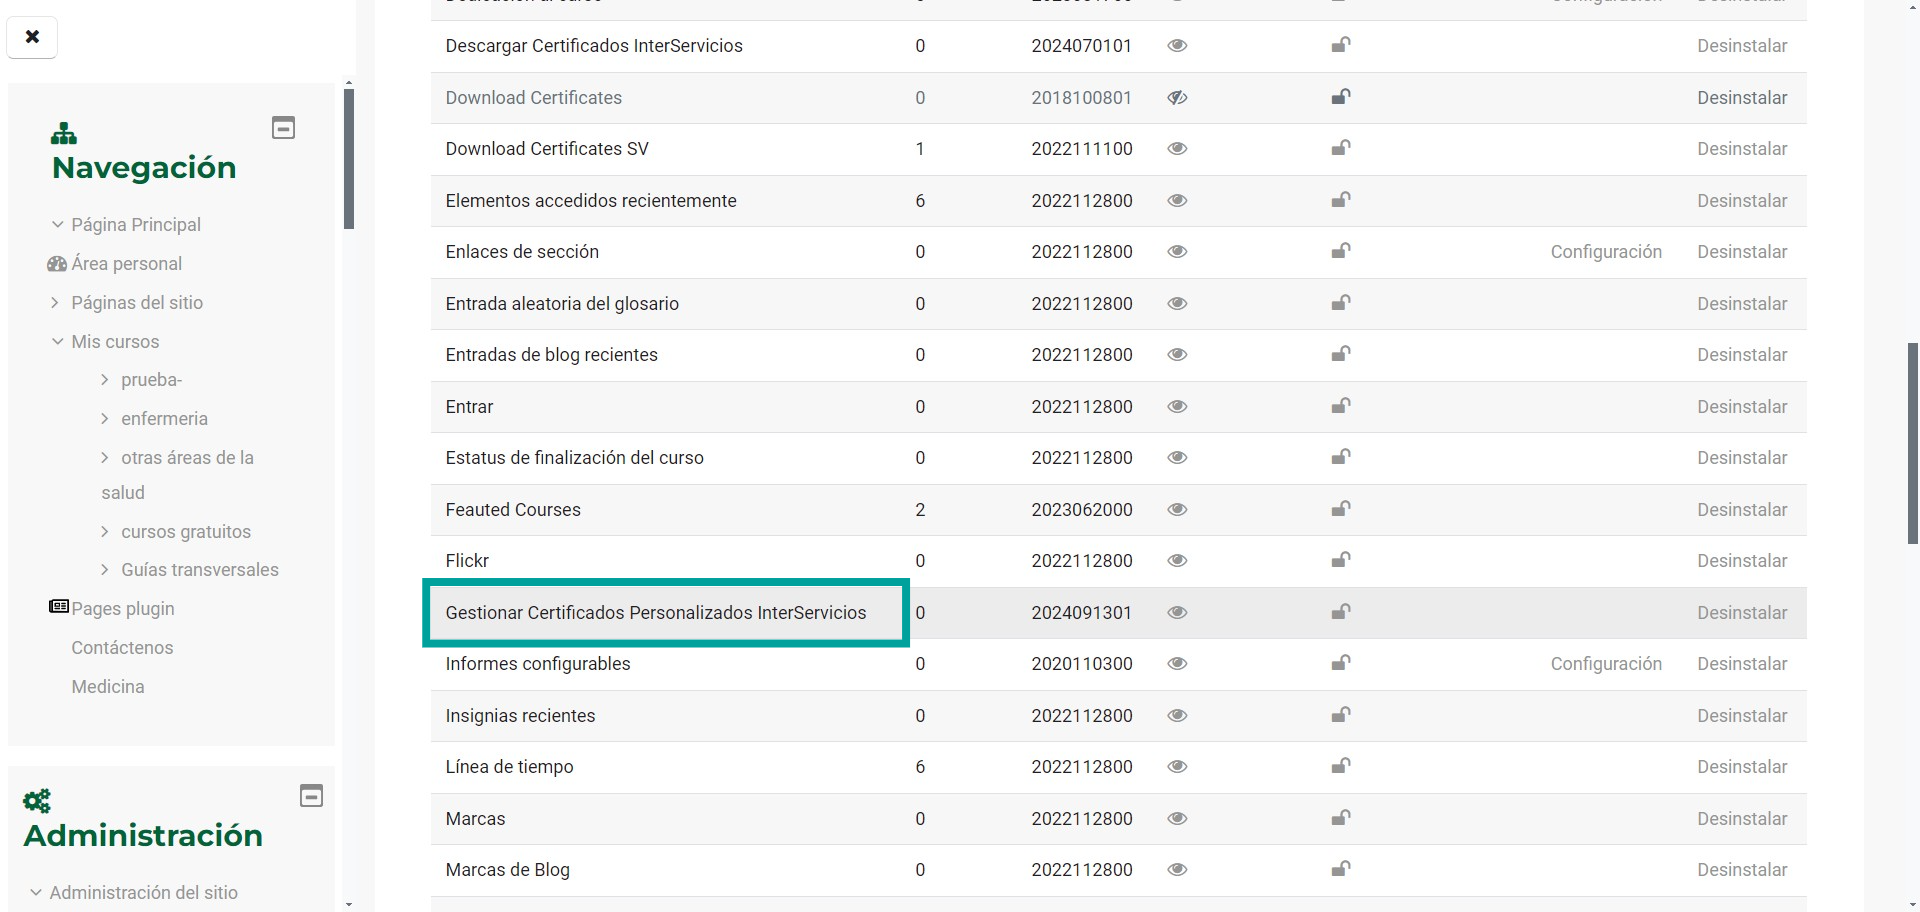1920x912 pixels.
Task: Click Desinstalar for Featured Courses block
Action: (1741, 510)
